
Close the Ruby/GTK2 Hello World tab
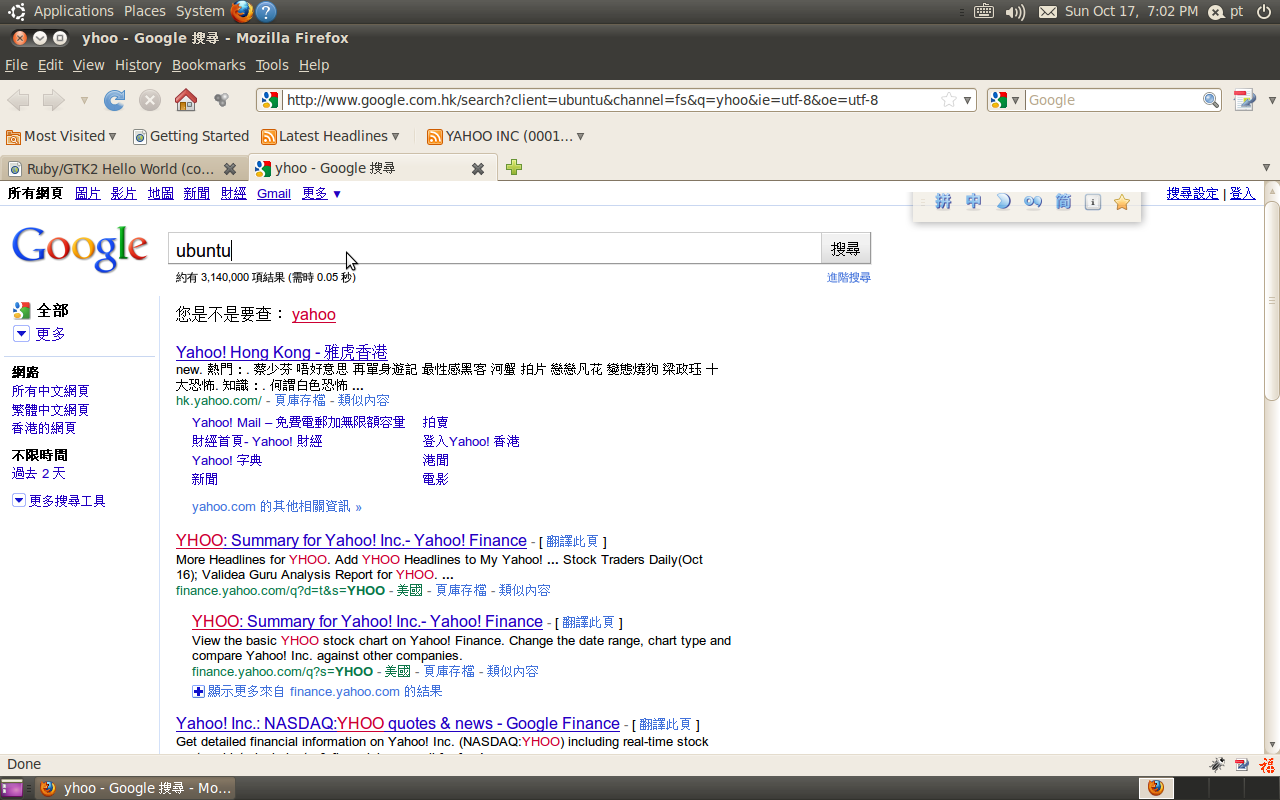coord(230,169)
